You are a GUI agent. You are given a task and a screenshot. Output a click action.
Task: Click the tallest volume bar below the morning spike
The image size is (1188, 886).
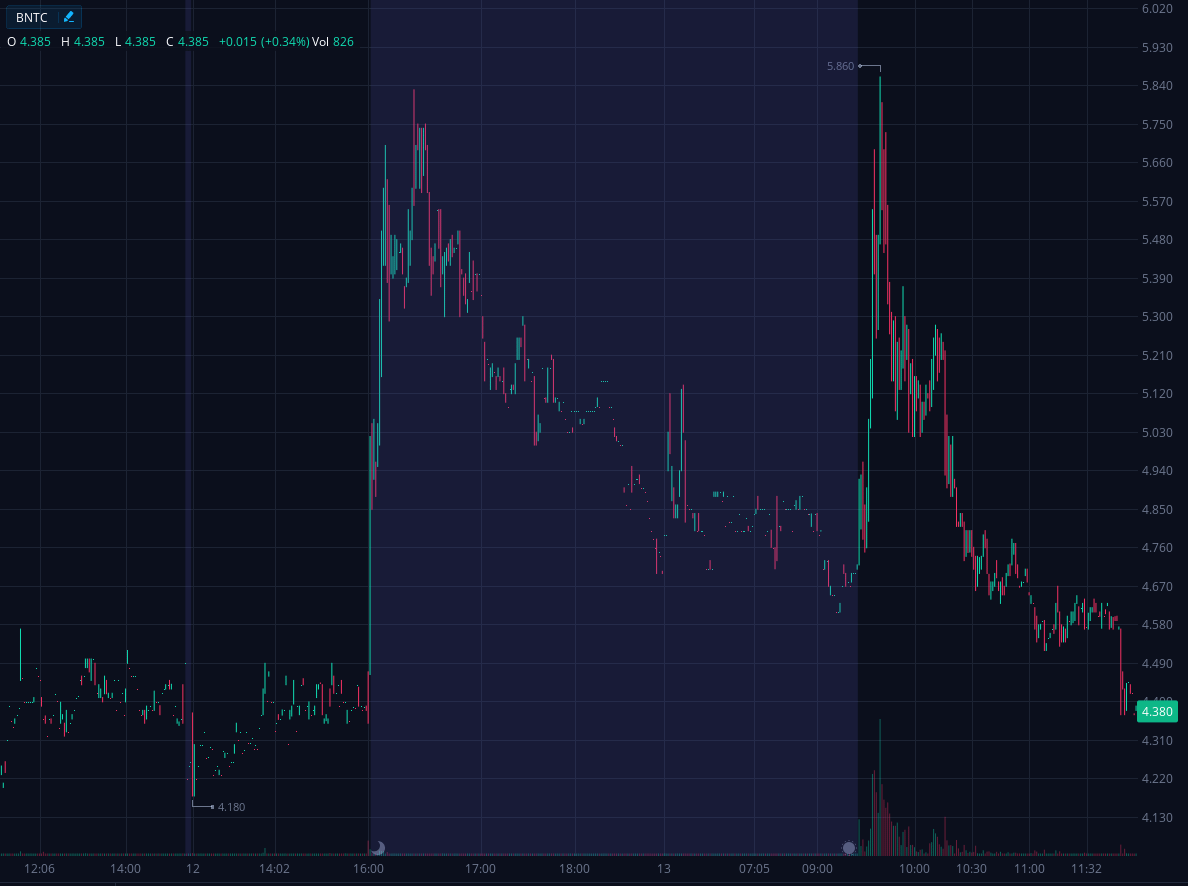coord(879,790)
